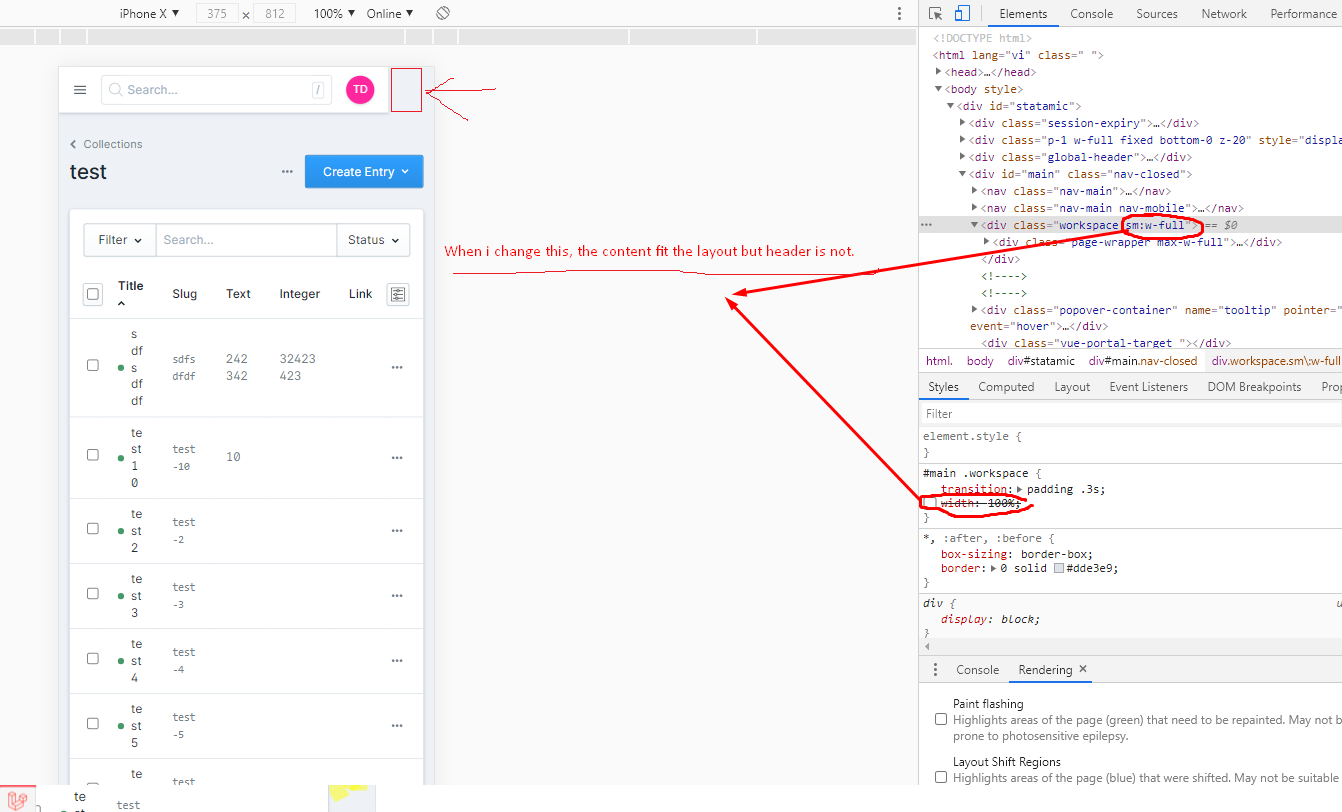Image resolution: width=1342 pixels, height=812 pixels.
Task: Expand the head element in DOM tree
Action: pos(938,72)
